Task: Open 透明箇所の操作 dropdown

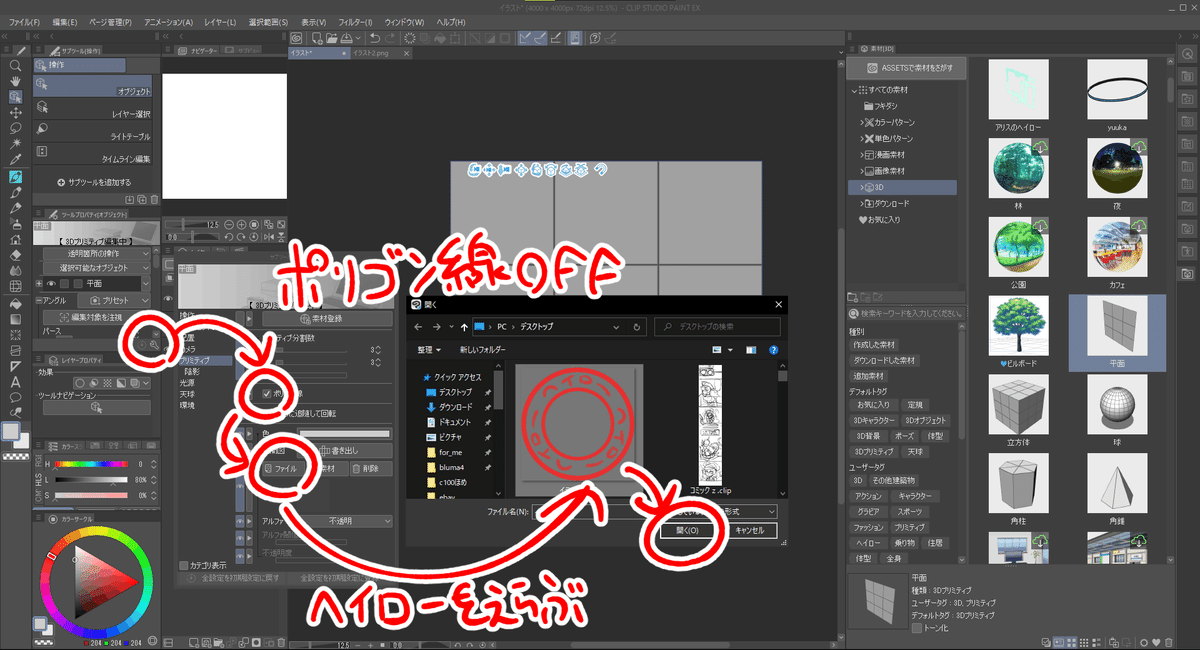Action: tap(97, 254)
